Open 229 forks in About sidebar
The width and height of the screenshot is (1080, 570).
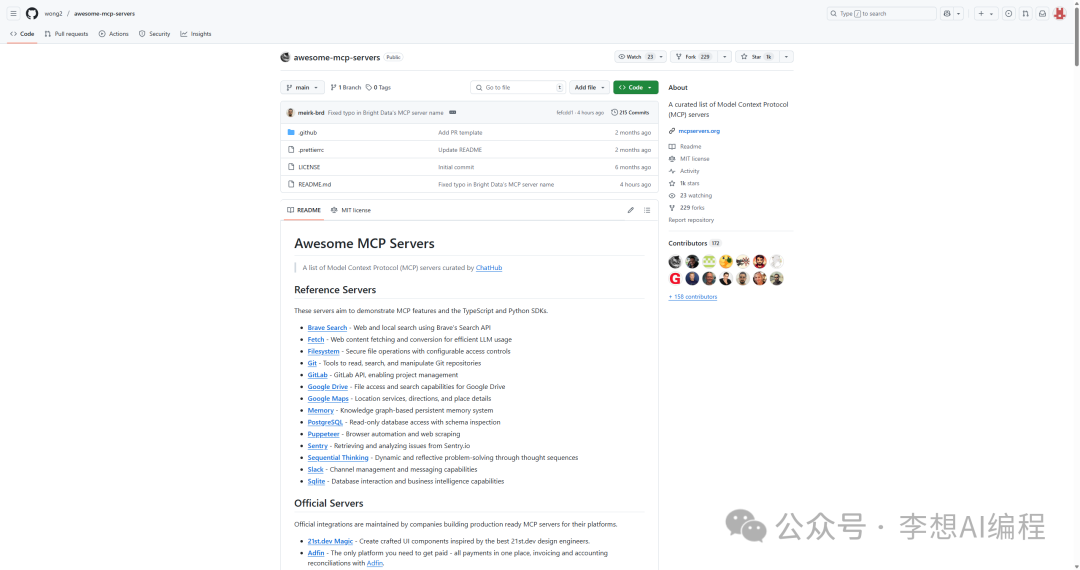coord(687,207)
